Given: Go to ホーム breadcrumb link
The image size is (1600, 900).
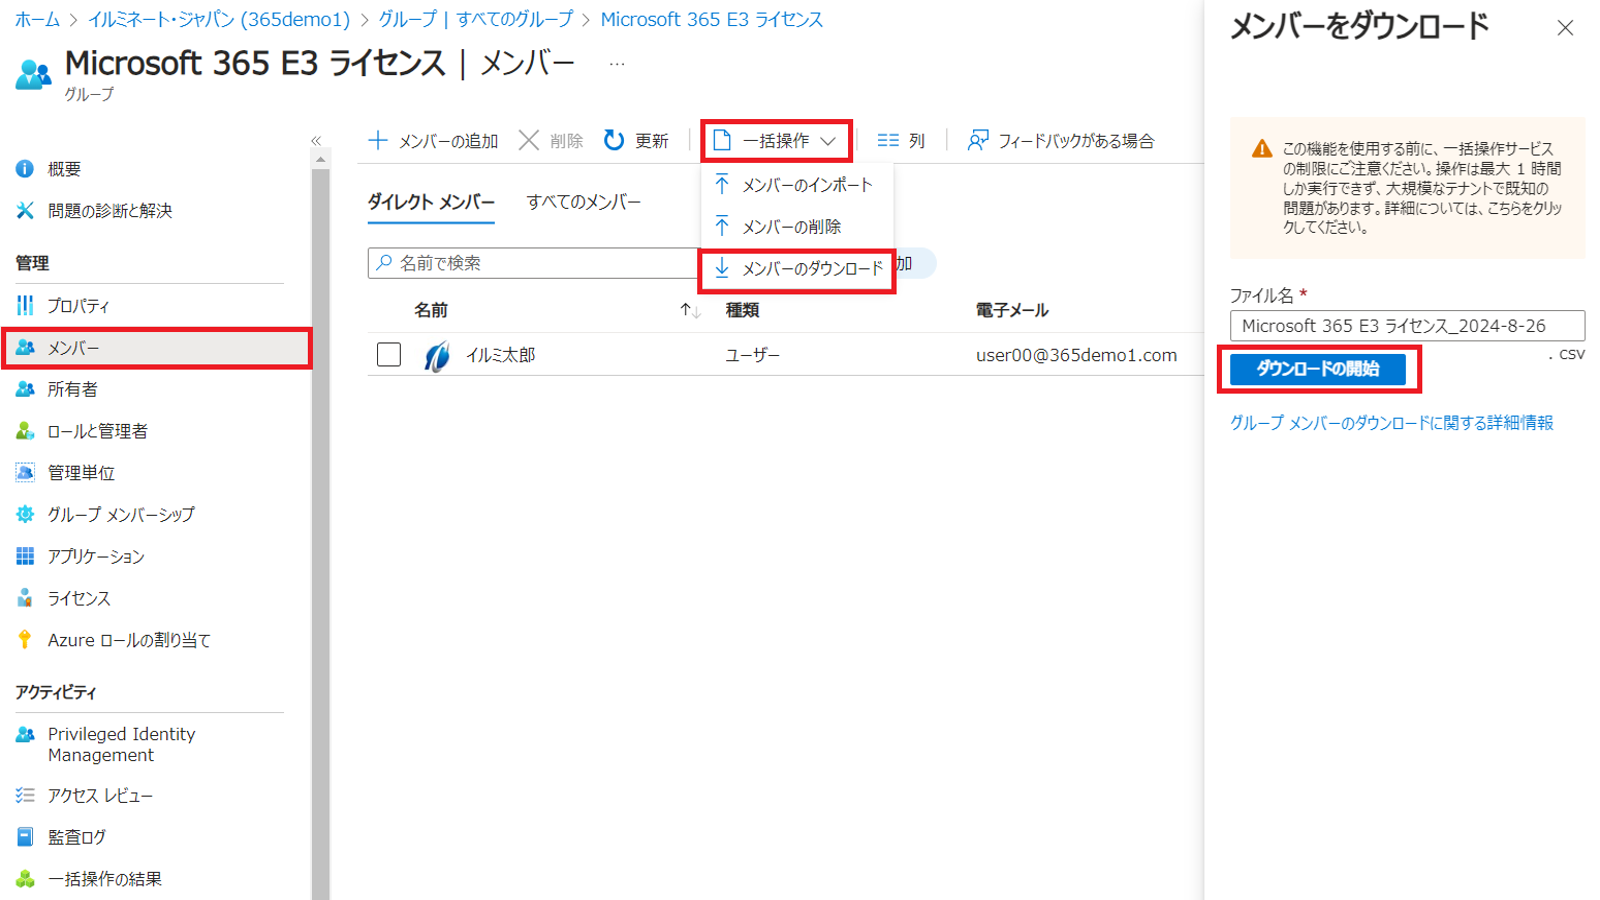Looking at the screenshot, I should click(37, 19).
